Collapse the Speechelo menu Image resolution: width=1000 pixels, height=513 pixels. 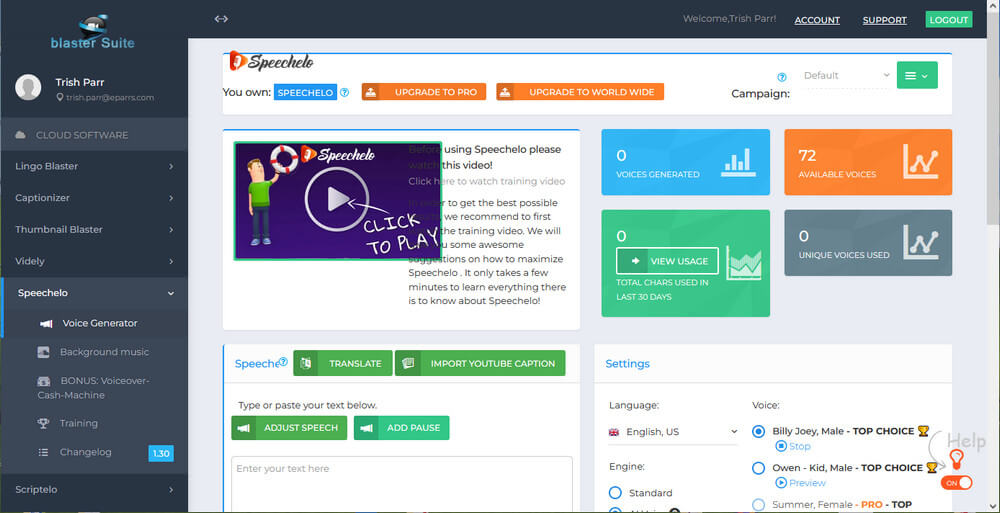click(x=94, y=294)
